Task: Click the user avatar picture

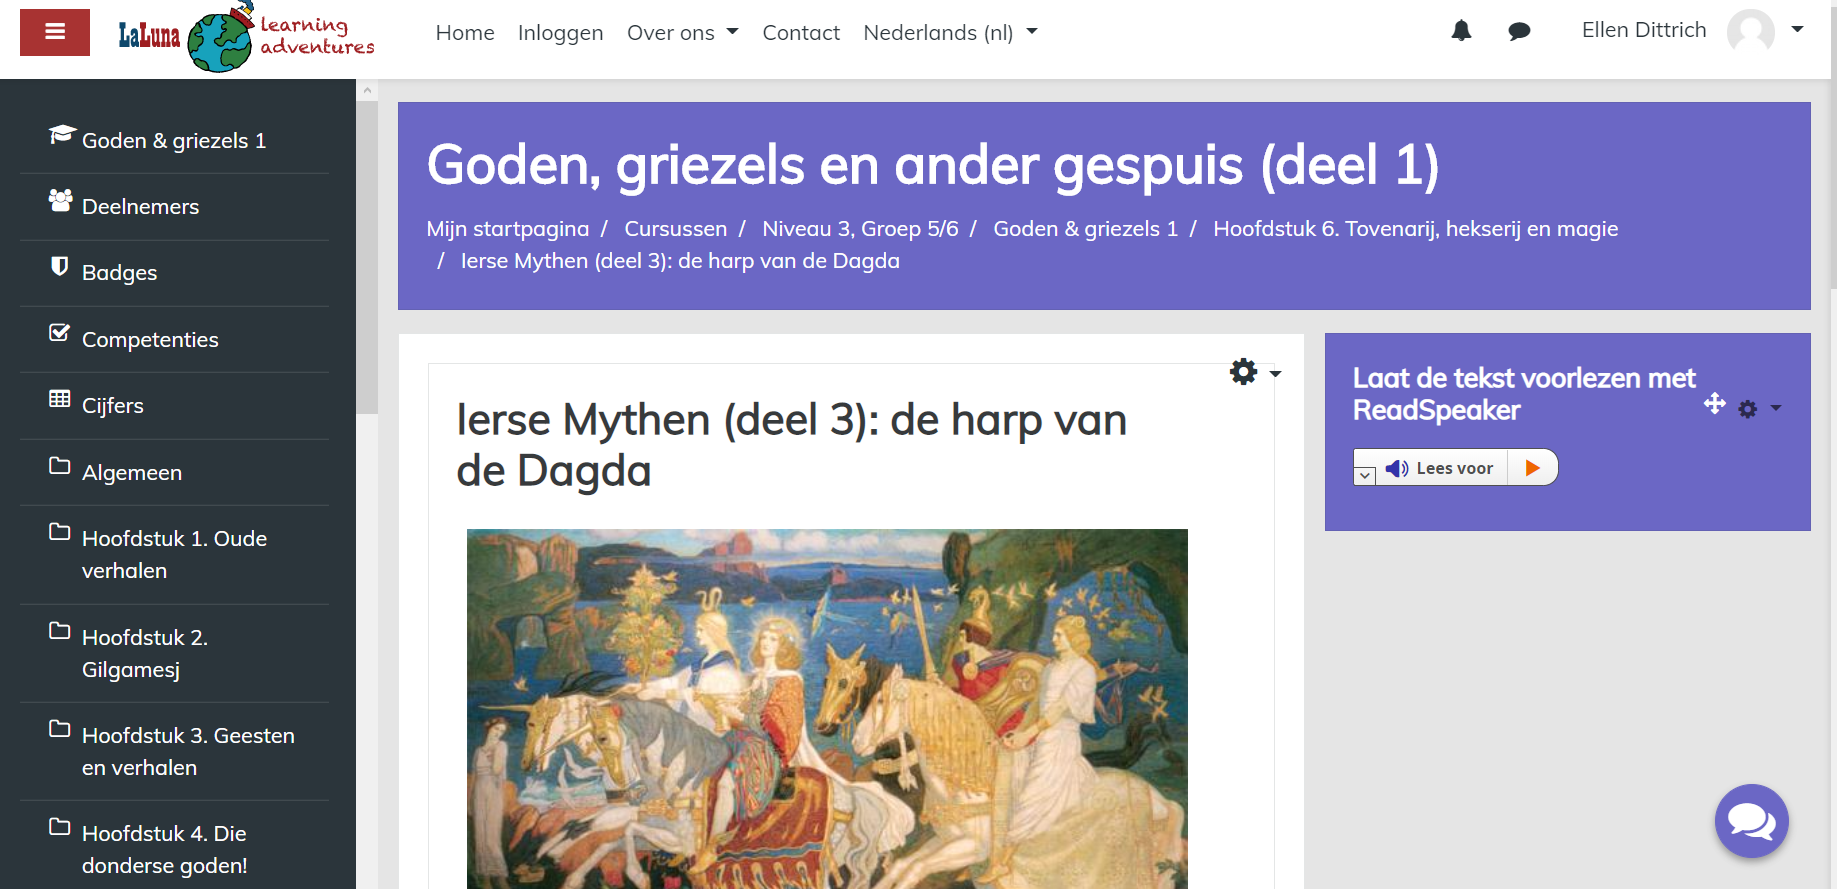Action: point(1750,31)
